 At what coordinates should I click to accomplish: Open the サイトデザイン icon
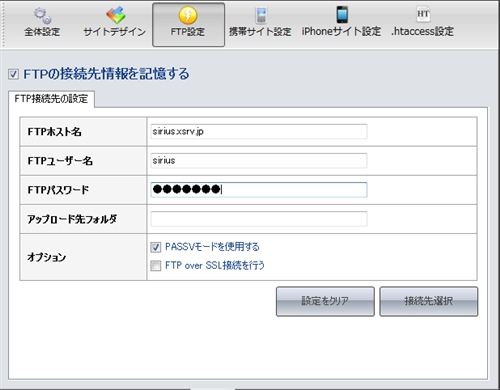116,15
